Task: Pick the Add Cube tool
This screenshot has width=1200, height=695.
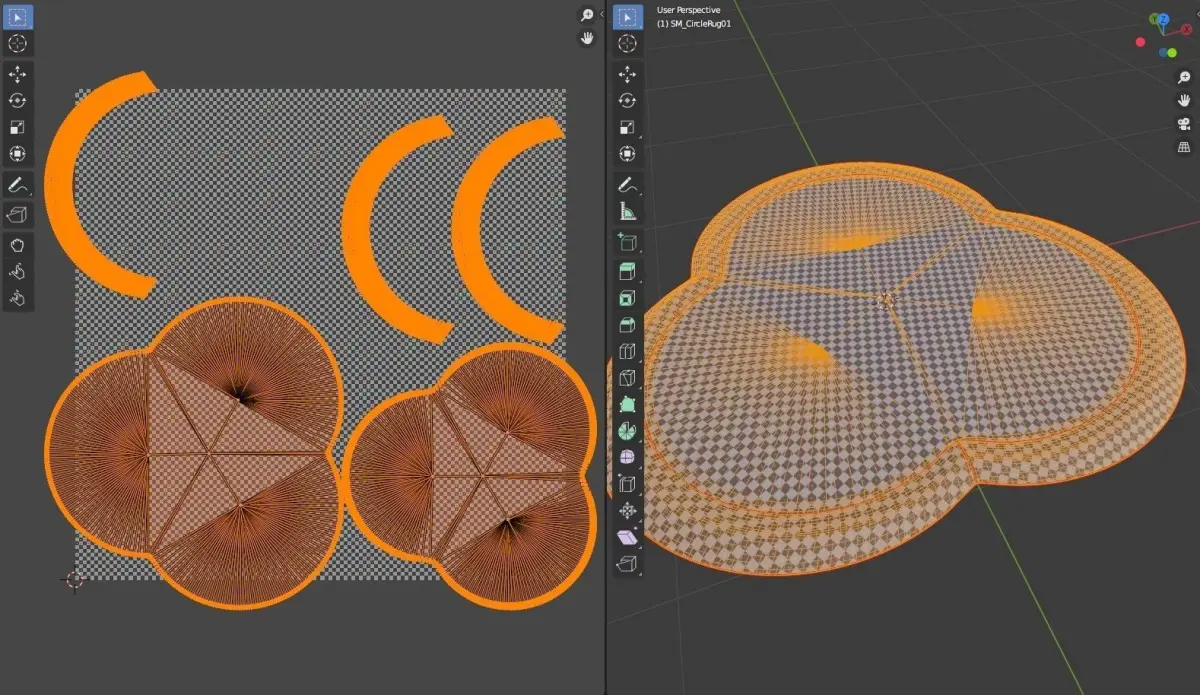Action: (x=627, y=242)
